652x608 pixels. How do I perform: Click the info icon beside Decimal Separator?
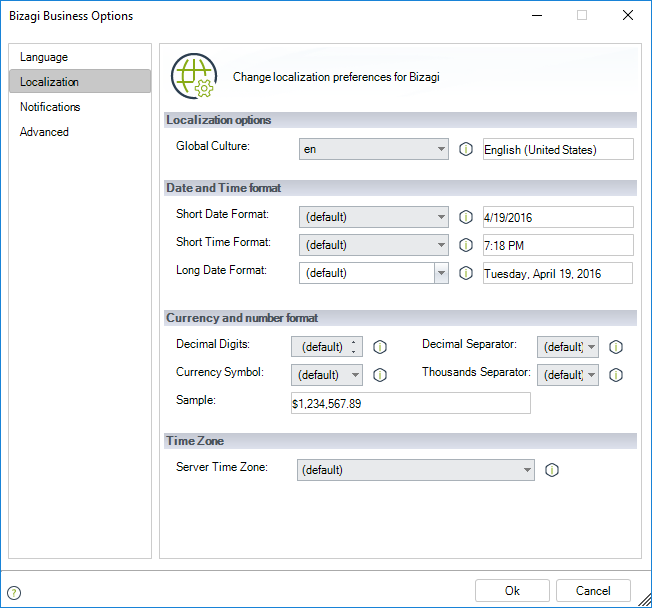pyautogui.click(x=616, y=347)
